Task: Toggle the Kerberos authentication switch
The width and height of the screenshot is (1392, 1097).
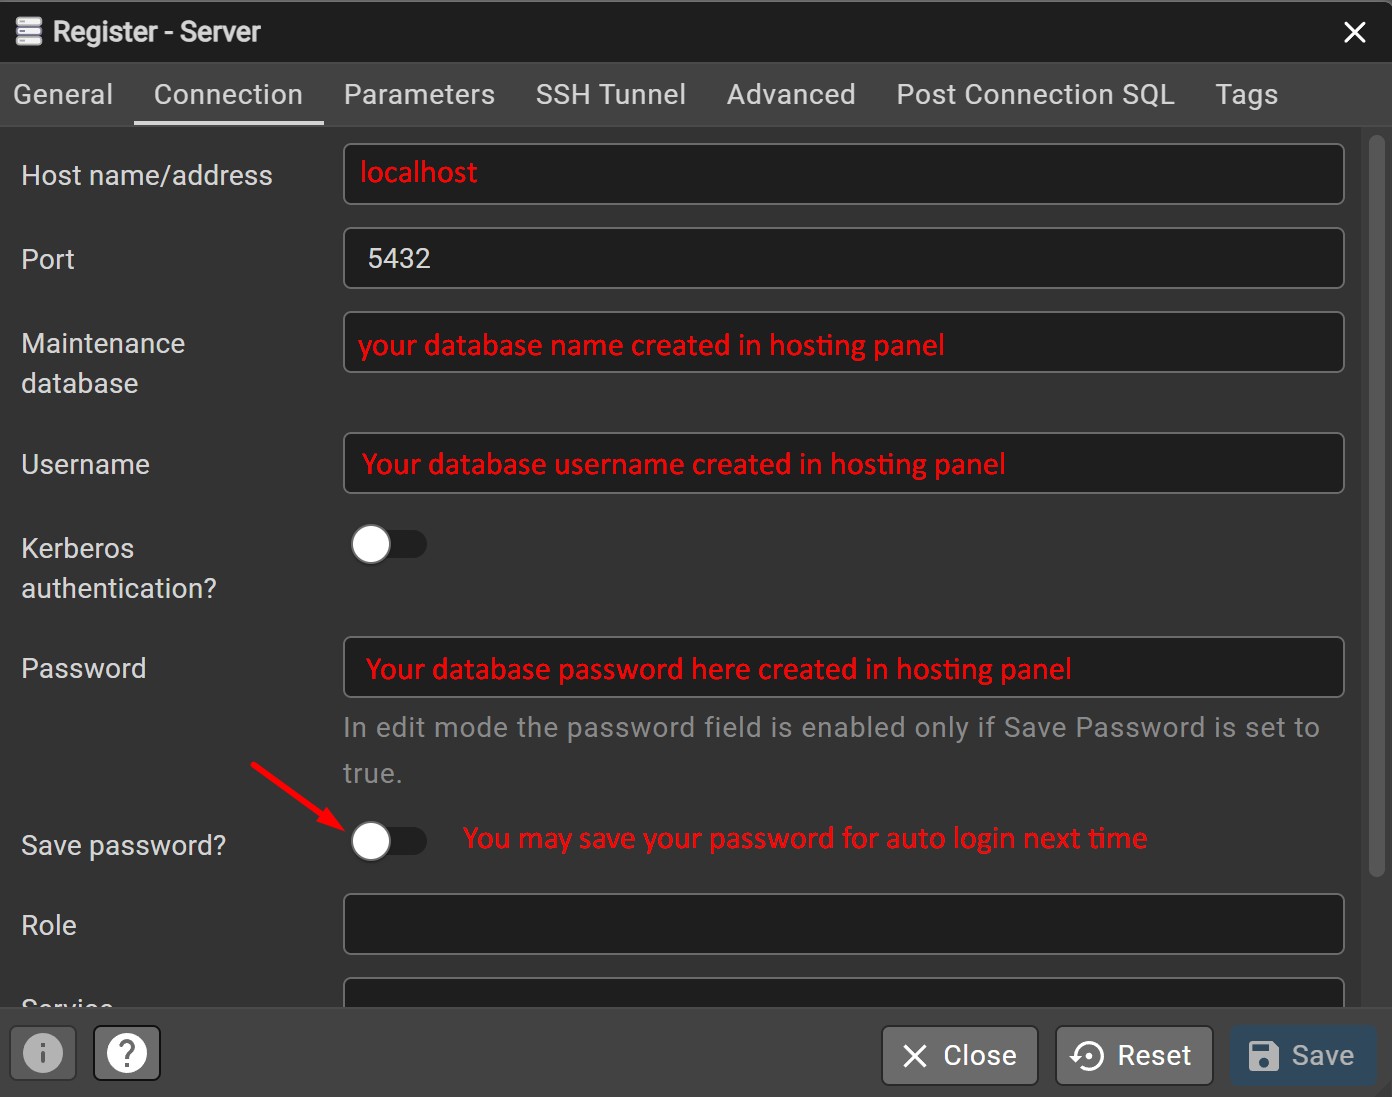Action: click(x=388, y=545)
